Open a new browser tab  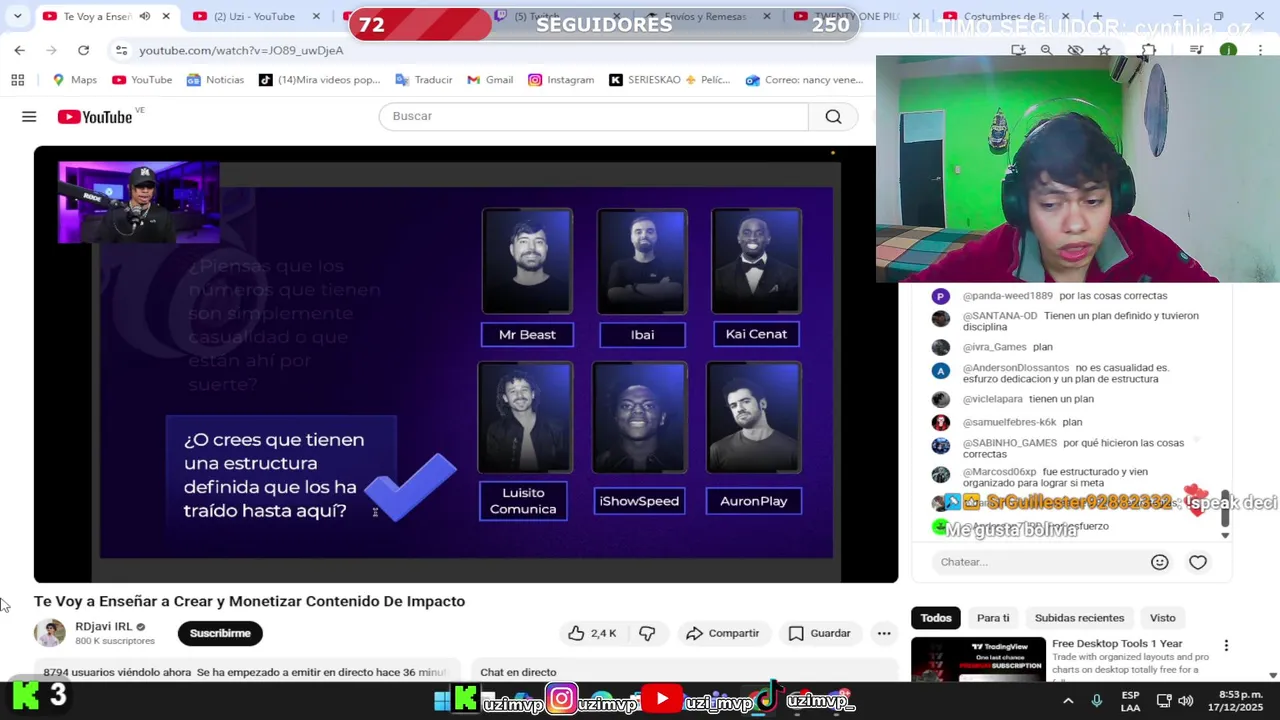coord(1097,16)
